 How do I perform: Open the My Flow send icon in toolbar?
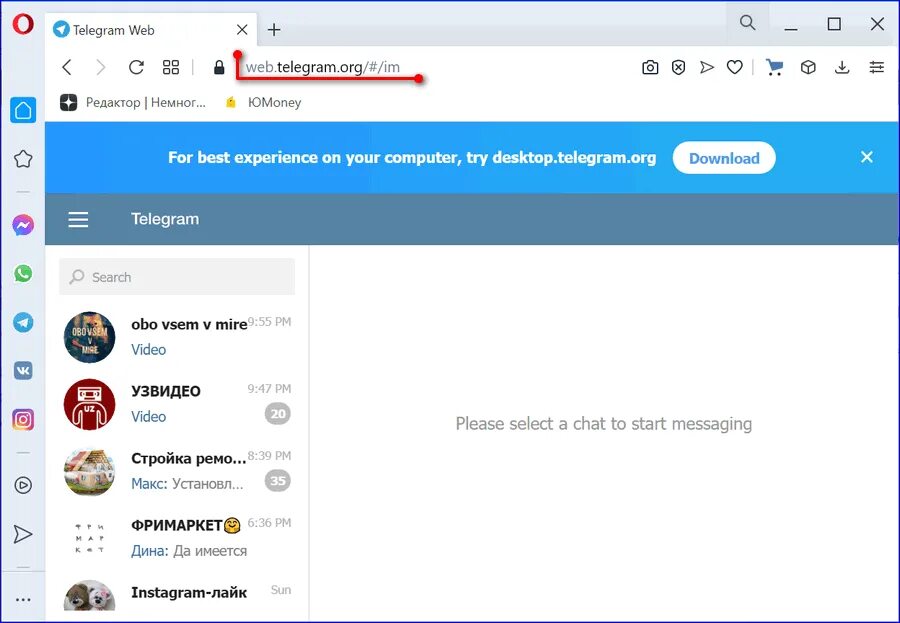click(x=707, y=68)
